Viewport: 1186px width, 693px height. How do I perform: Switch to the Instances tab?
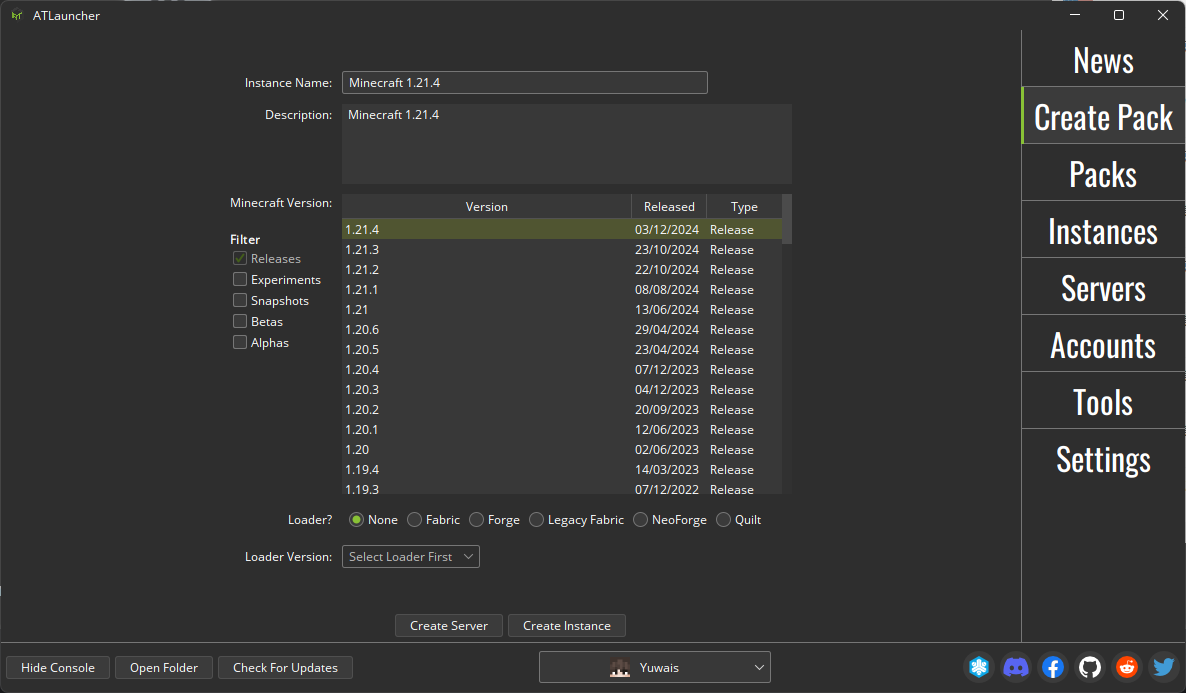pos(1103,232)
